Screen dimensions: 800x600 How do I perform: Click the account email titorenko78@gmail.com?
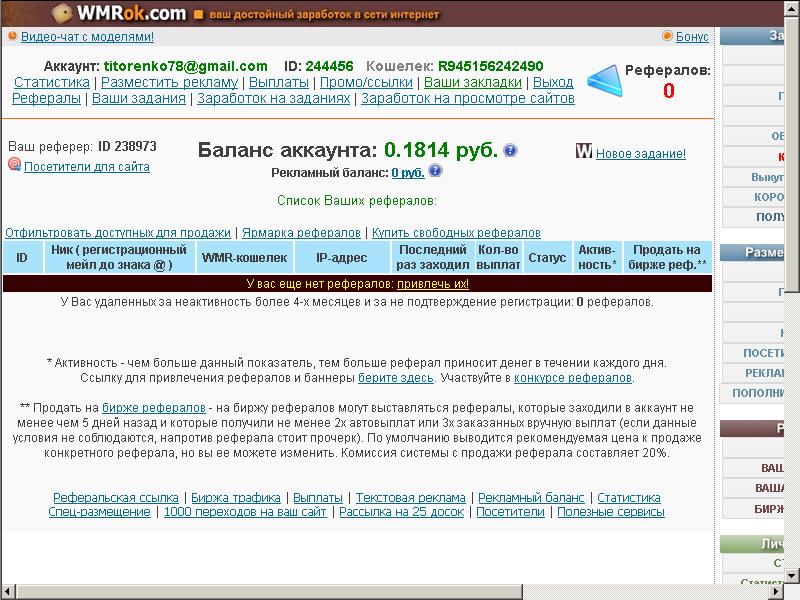tap(186, 66)
